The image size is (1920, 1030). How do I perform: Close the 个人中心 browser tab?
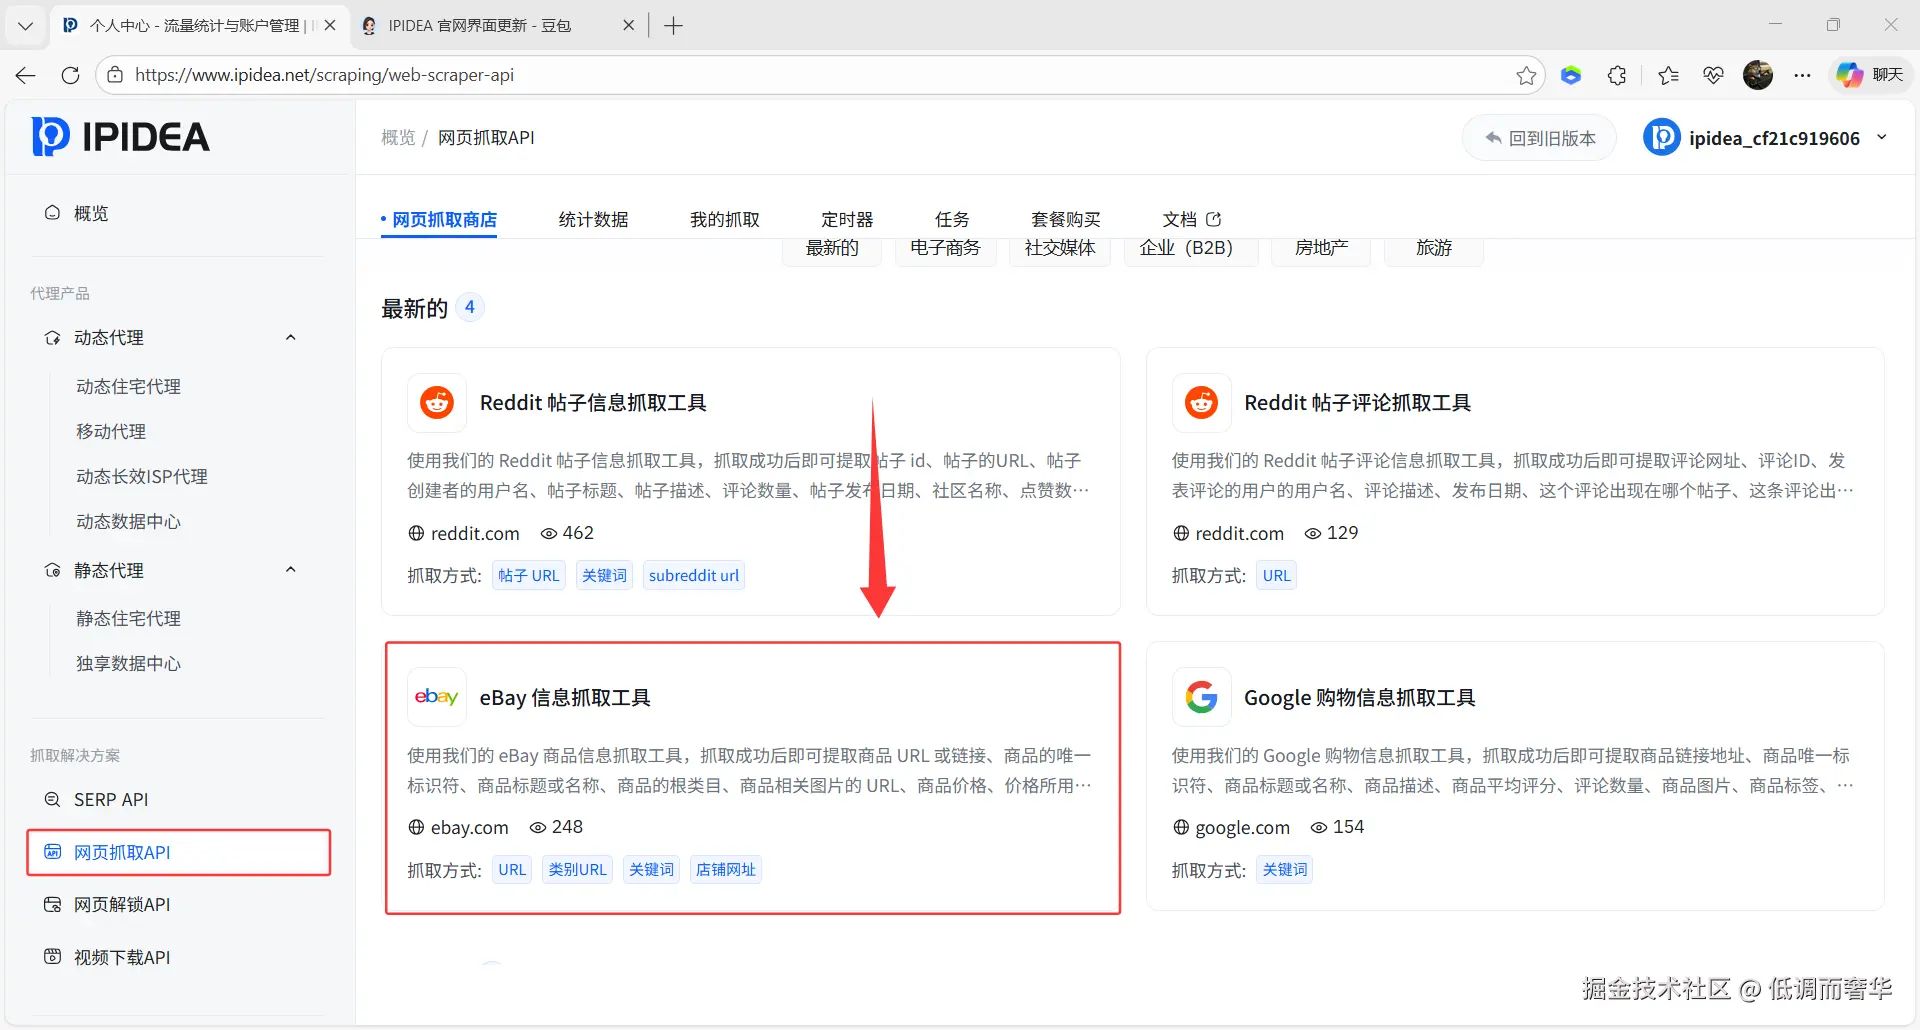pos(330,26)
